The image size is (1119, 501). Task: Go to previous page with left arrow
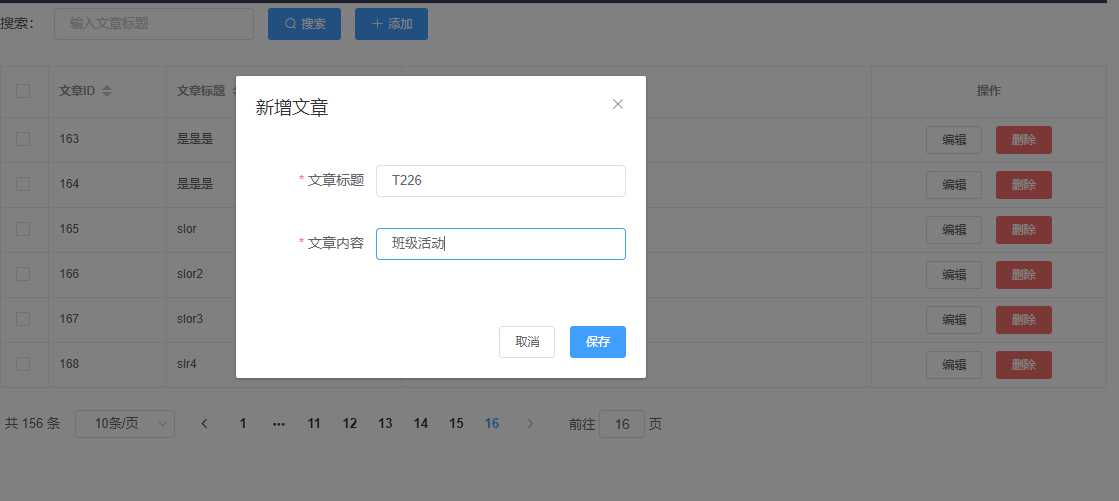pos(204,424)
